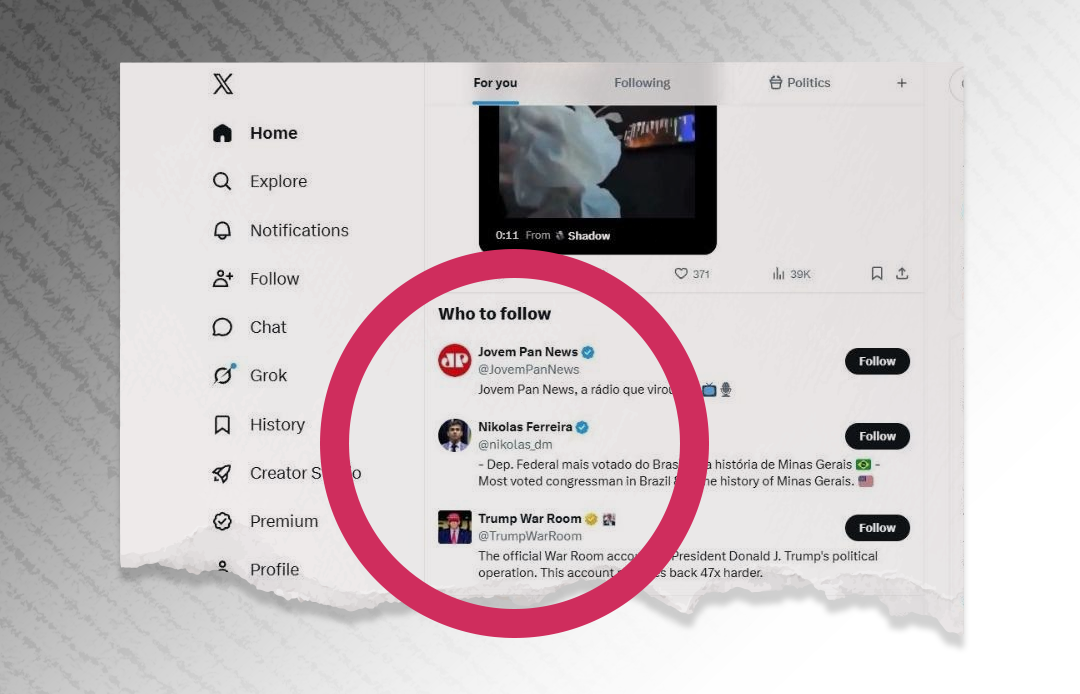This screenshot has height=694, width=1080.
Task: Open Notifications bell in sidebar
Action: coord(222,230)
